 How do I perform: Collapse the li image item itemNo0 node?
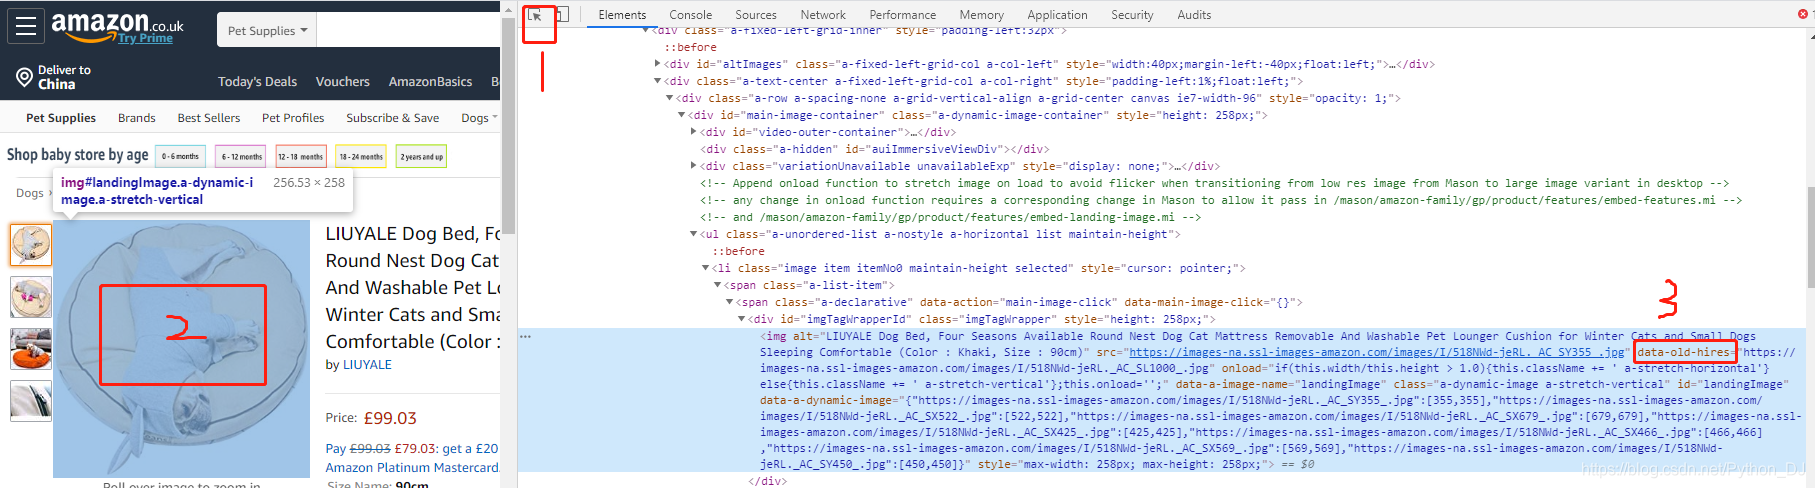pyautogui.click(x=705, y=268)
